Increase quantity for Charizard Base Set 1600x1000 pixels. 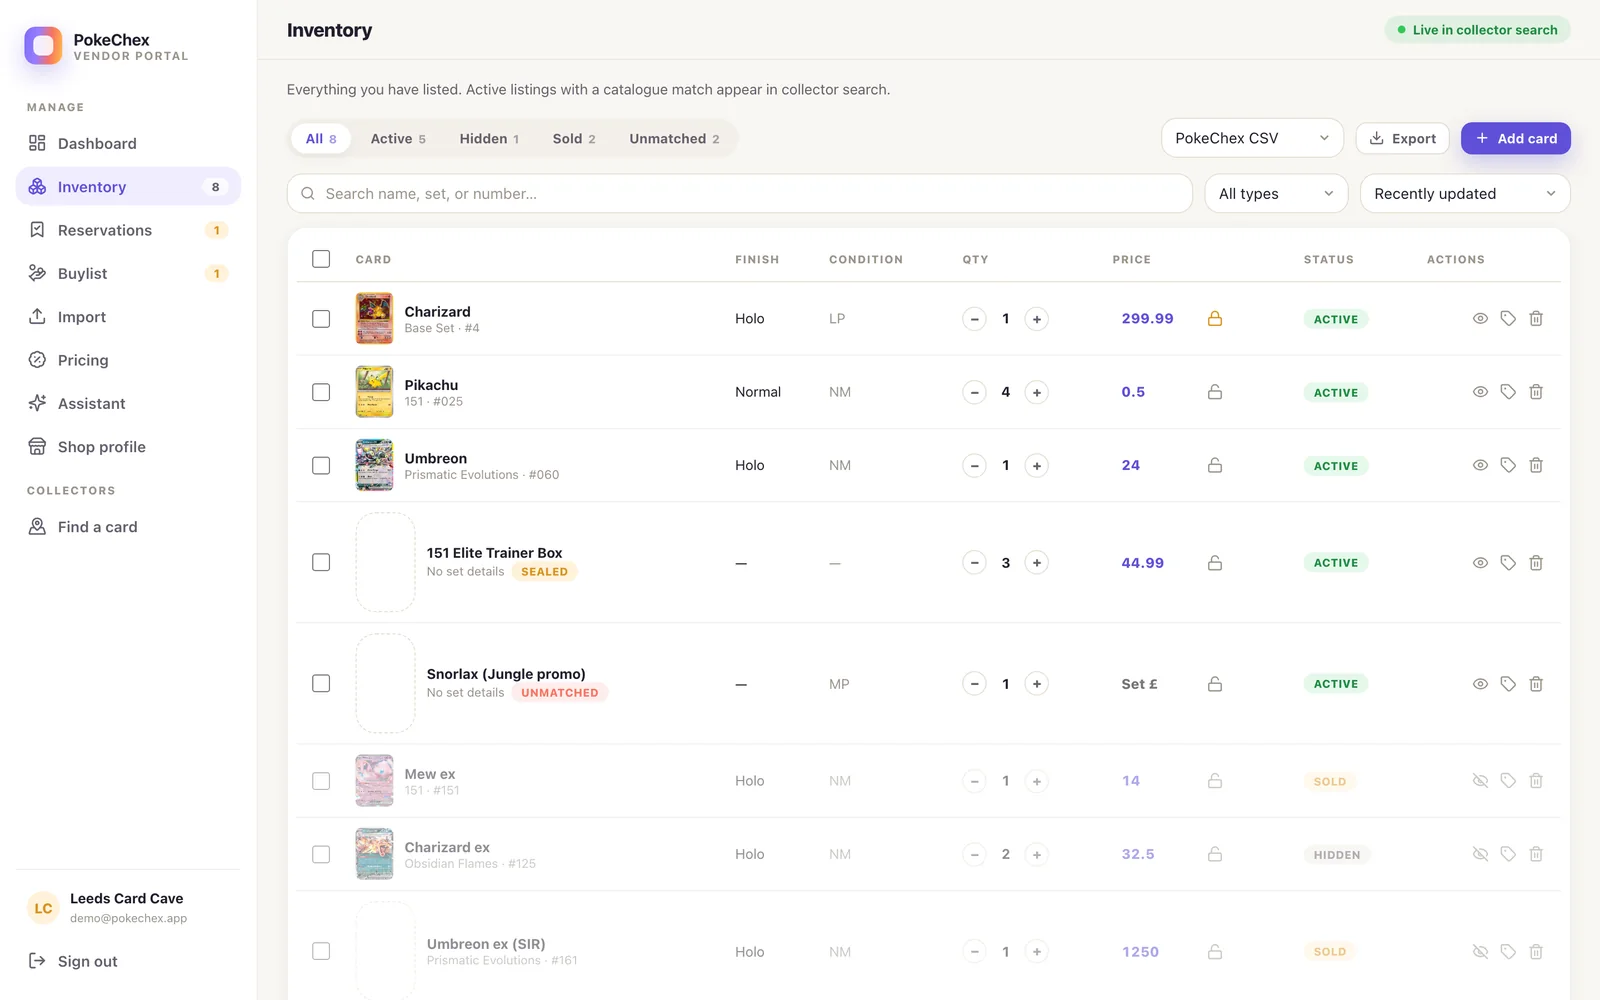click(1037, 319)
